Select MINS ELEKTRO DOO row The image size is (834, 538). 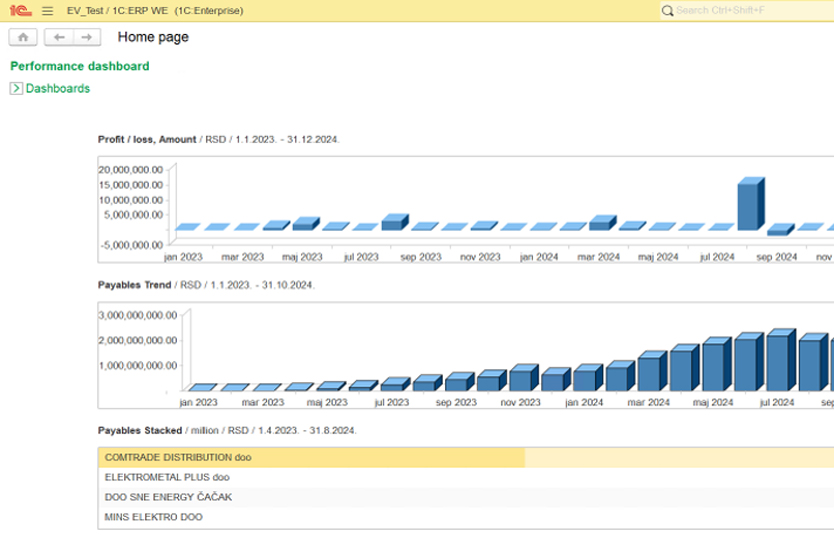466,517
